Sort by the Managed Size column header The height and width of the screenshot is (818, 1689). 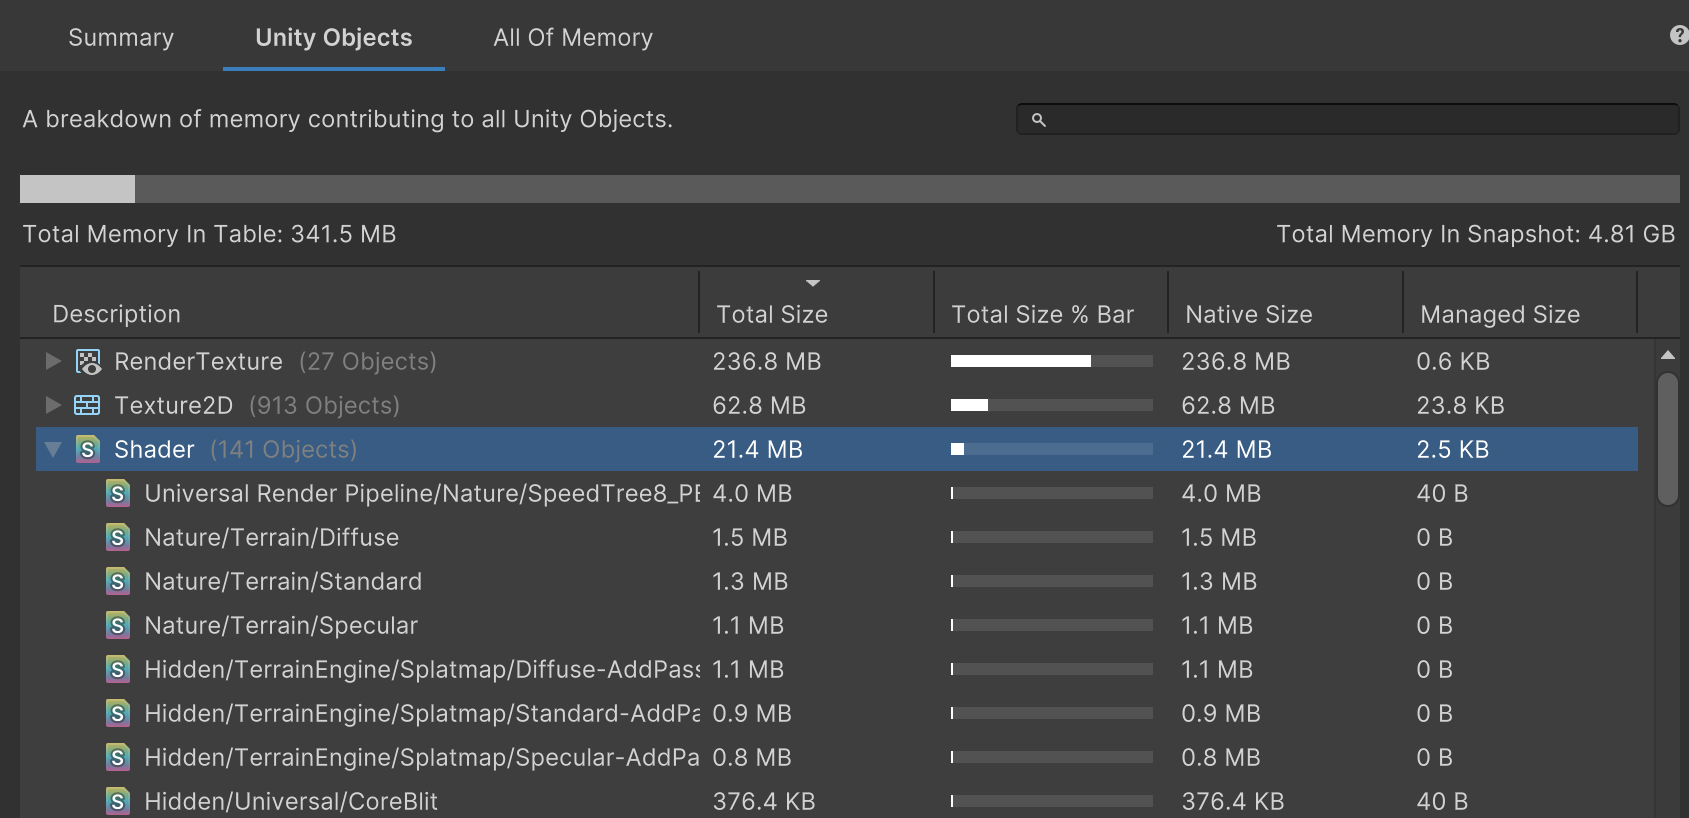(x=1499, y=314)
